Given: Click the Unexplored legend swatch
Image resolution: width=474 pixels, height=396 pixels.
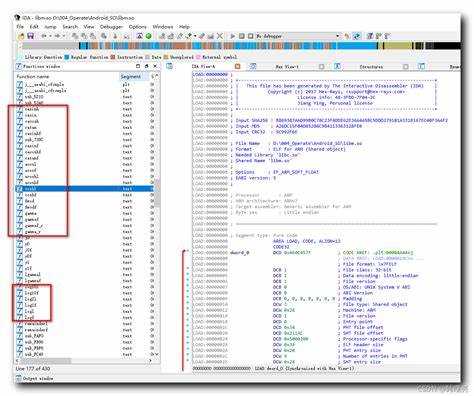Looking at the screenshot, I should 166,57.
